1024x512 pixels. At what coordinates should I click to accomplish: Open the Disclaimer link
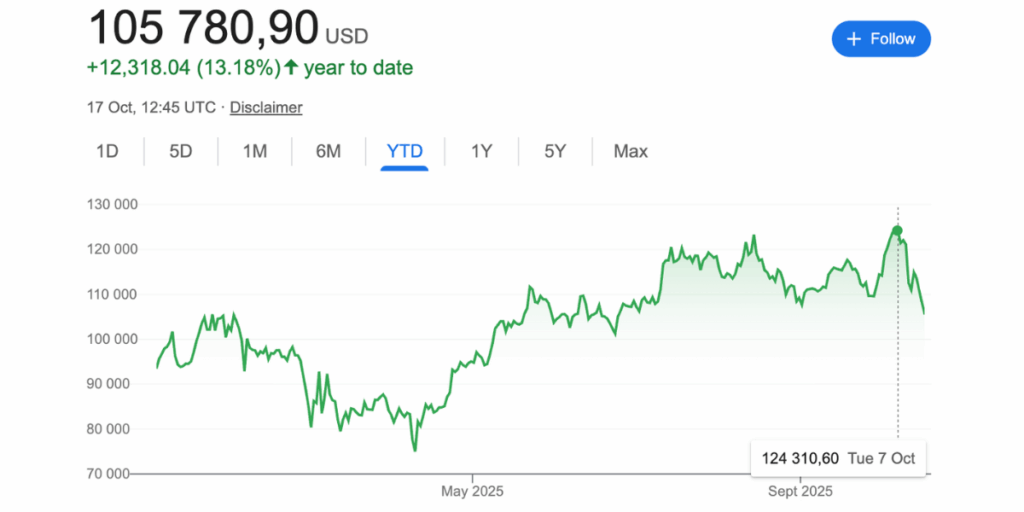[266, 107]
